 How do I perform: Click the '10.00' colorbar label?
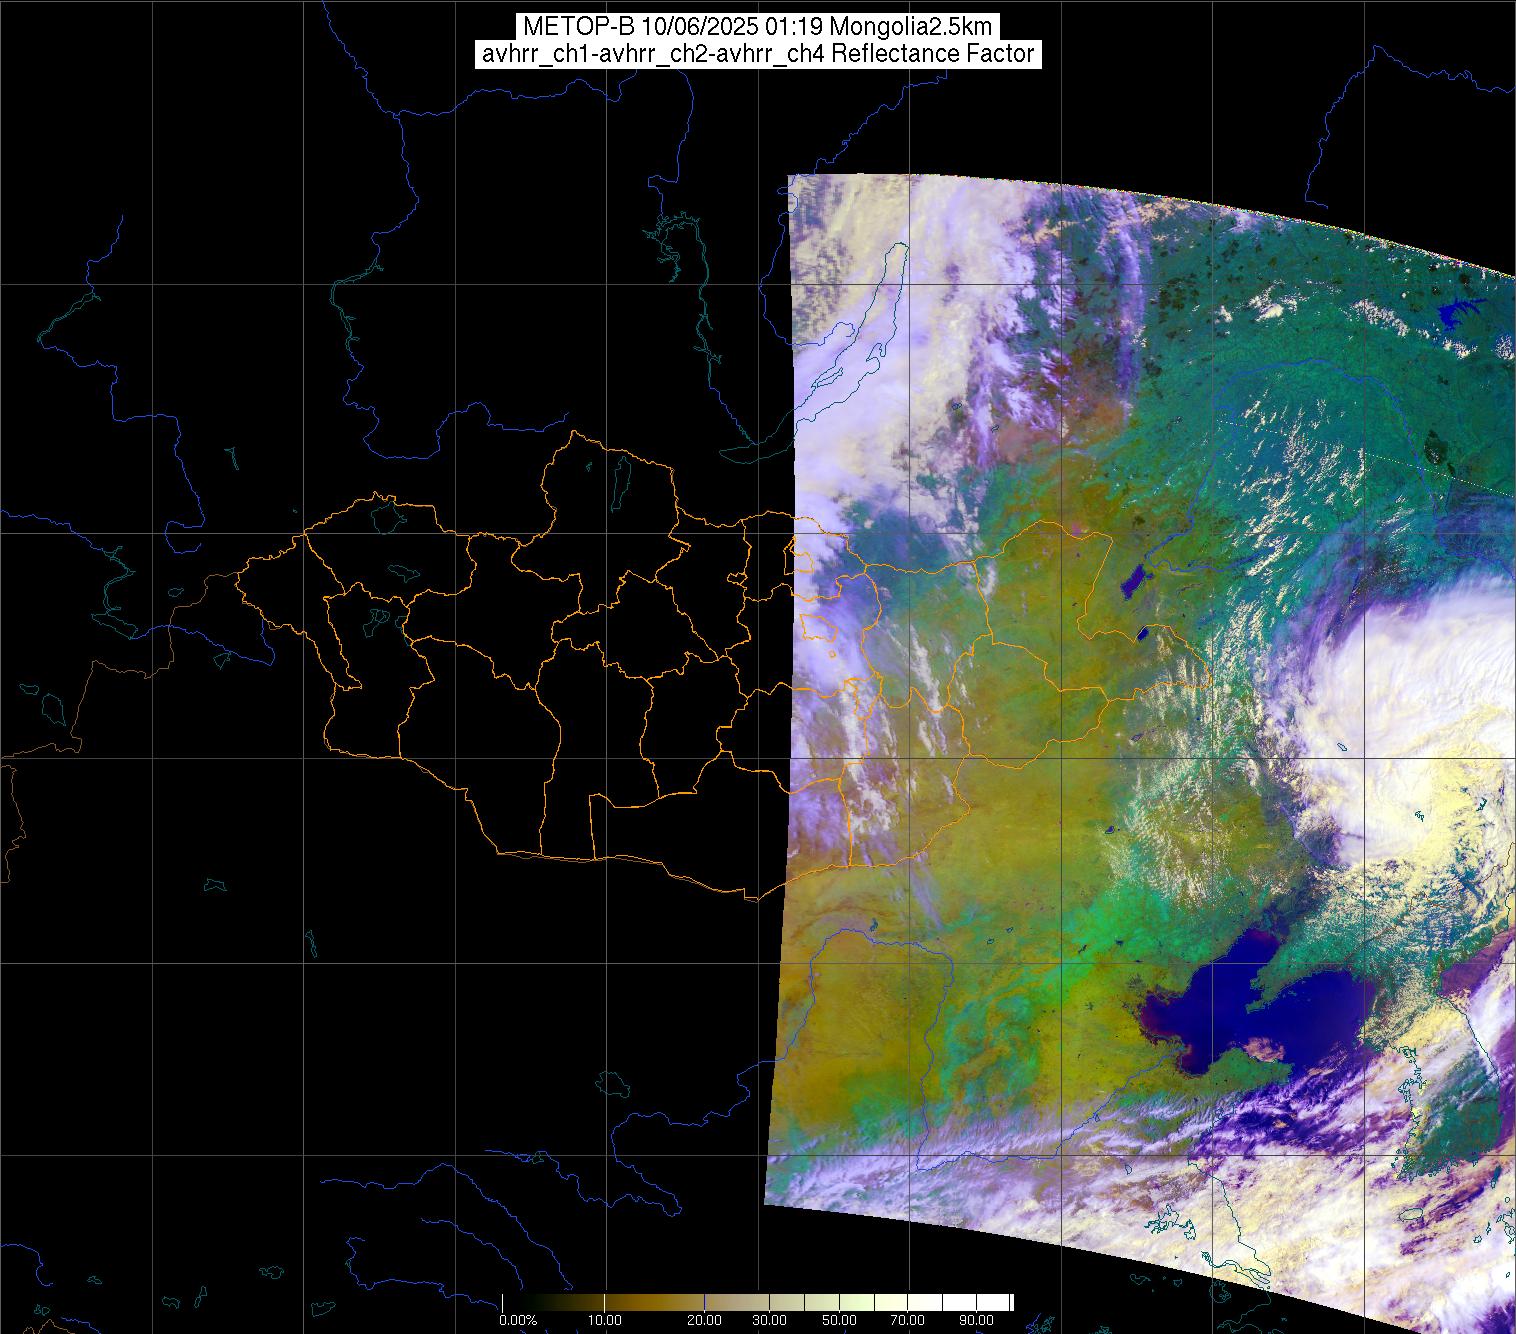point(605,1320)
